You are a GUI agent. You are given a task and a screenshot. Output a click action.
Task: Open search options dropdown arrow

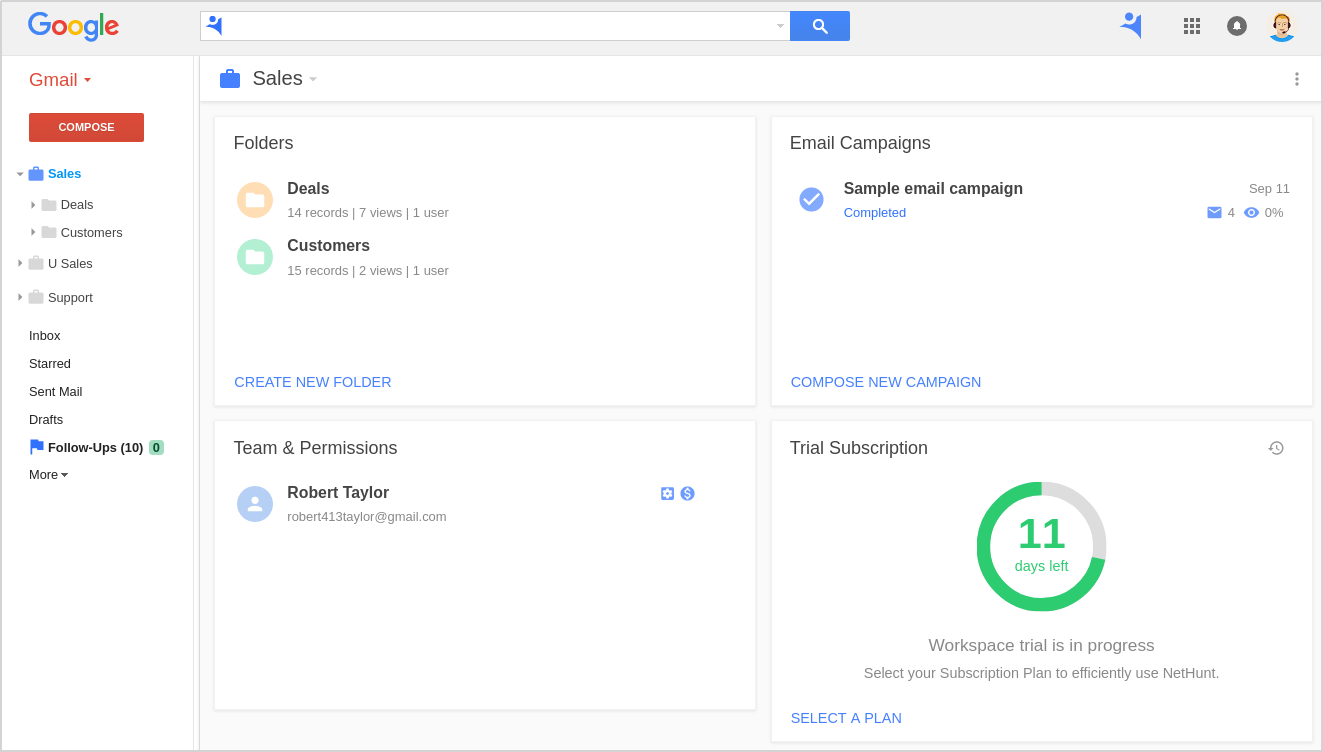781,26
